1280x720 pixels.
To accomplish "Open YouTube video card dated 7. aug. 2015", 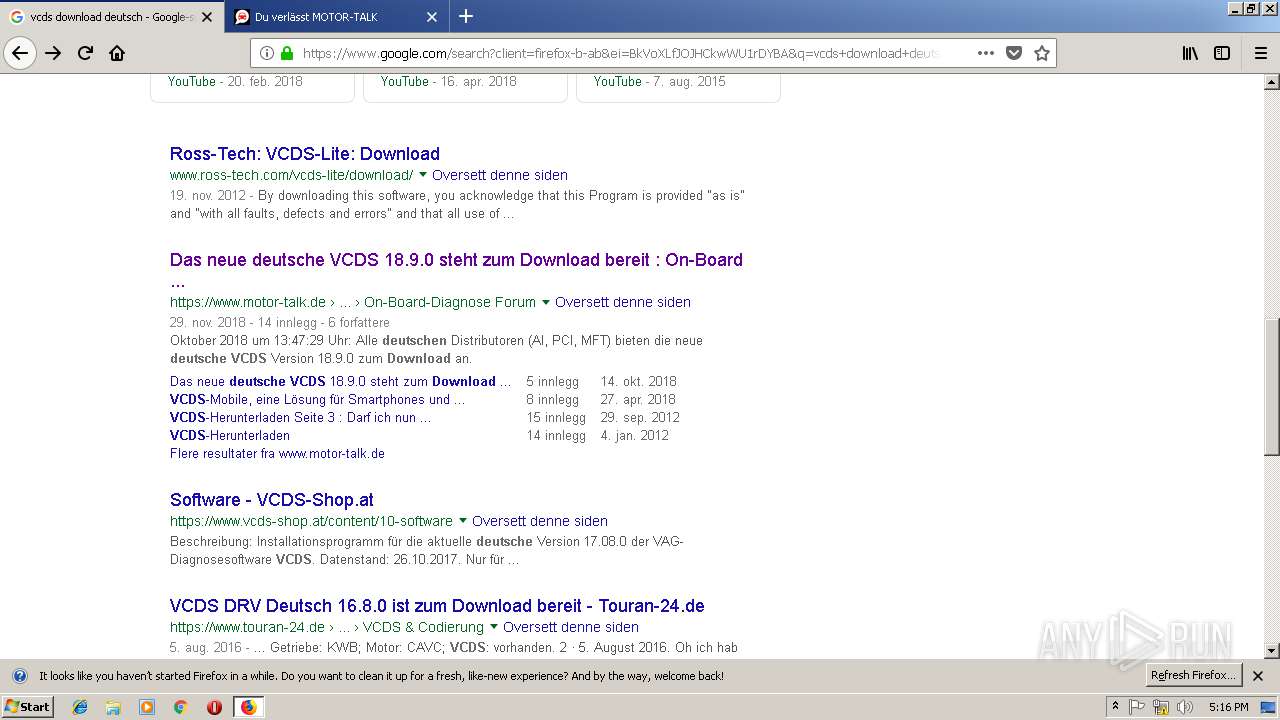I will (678, 86).
